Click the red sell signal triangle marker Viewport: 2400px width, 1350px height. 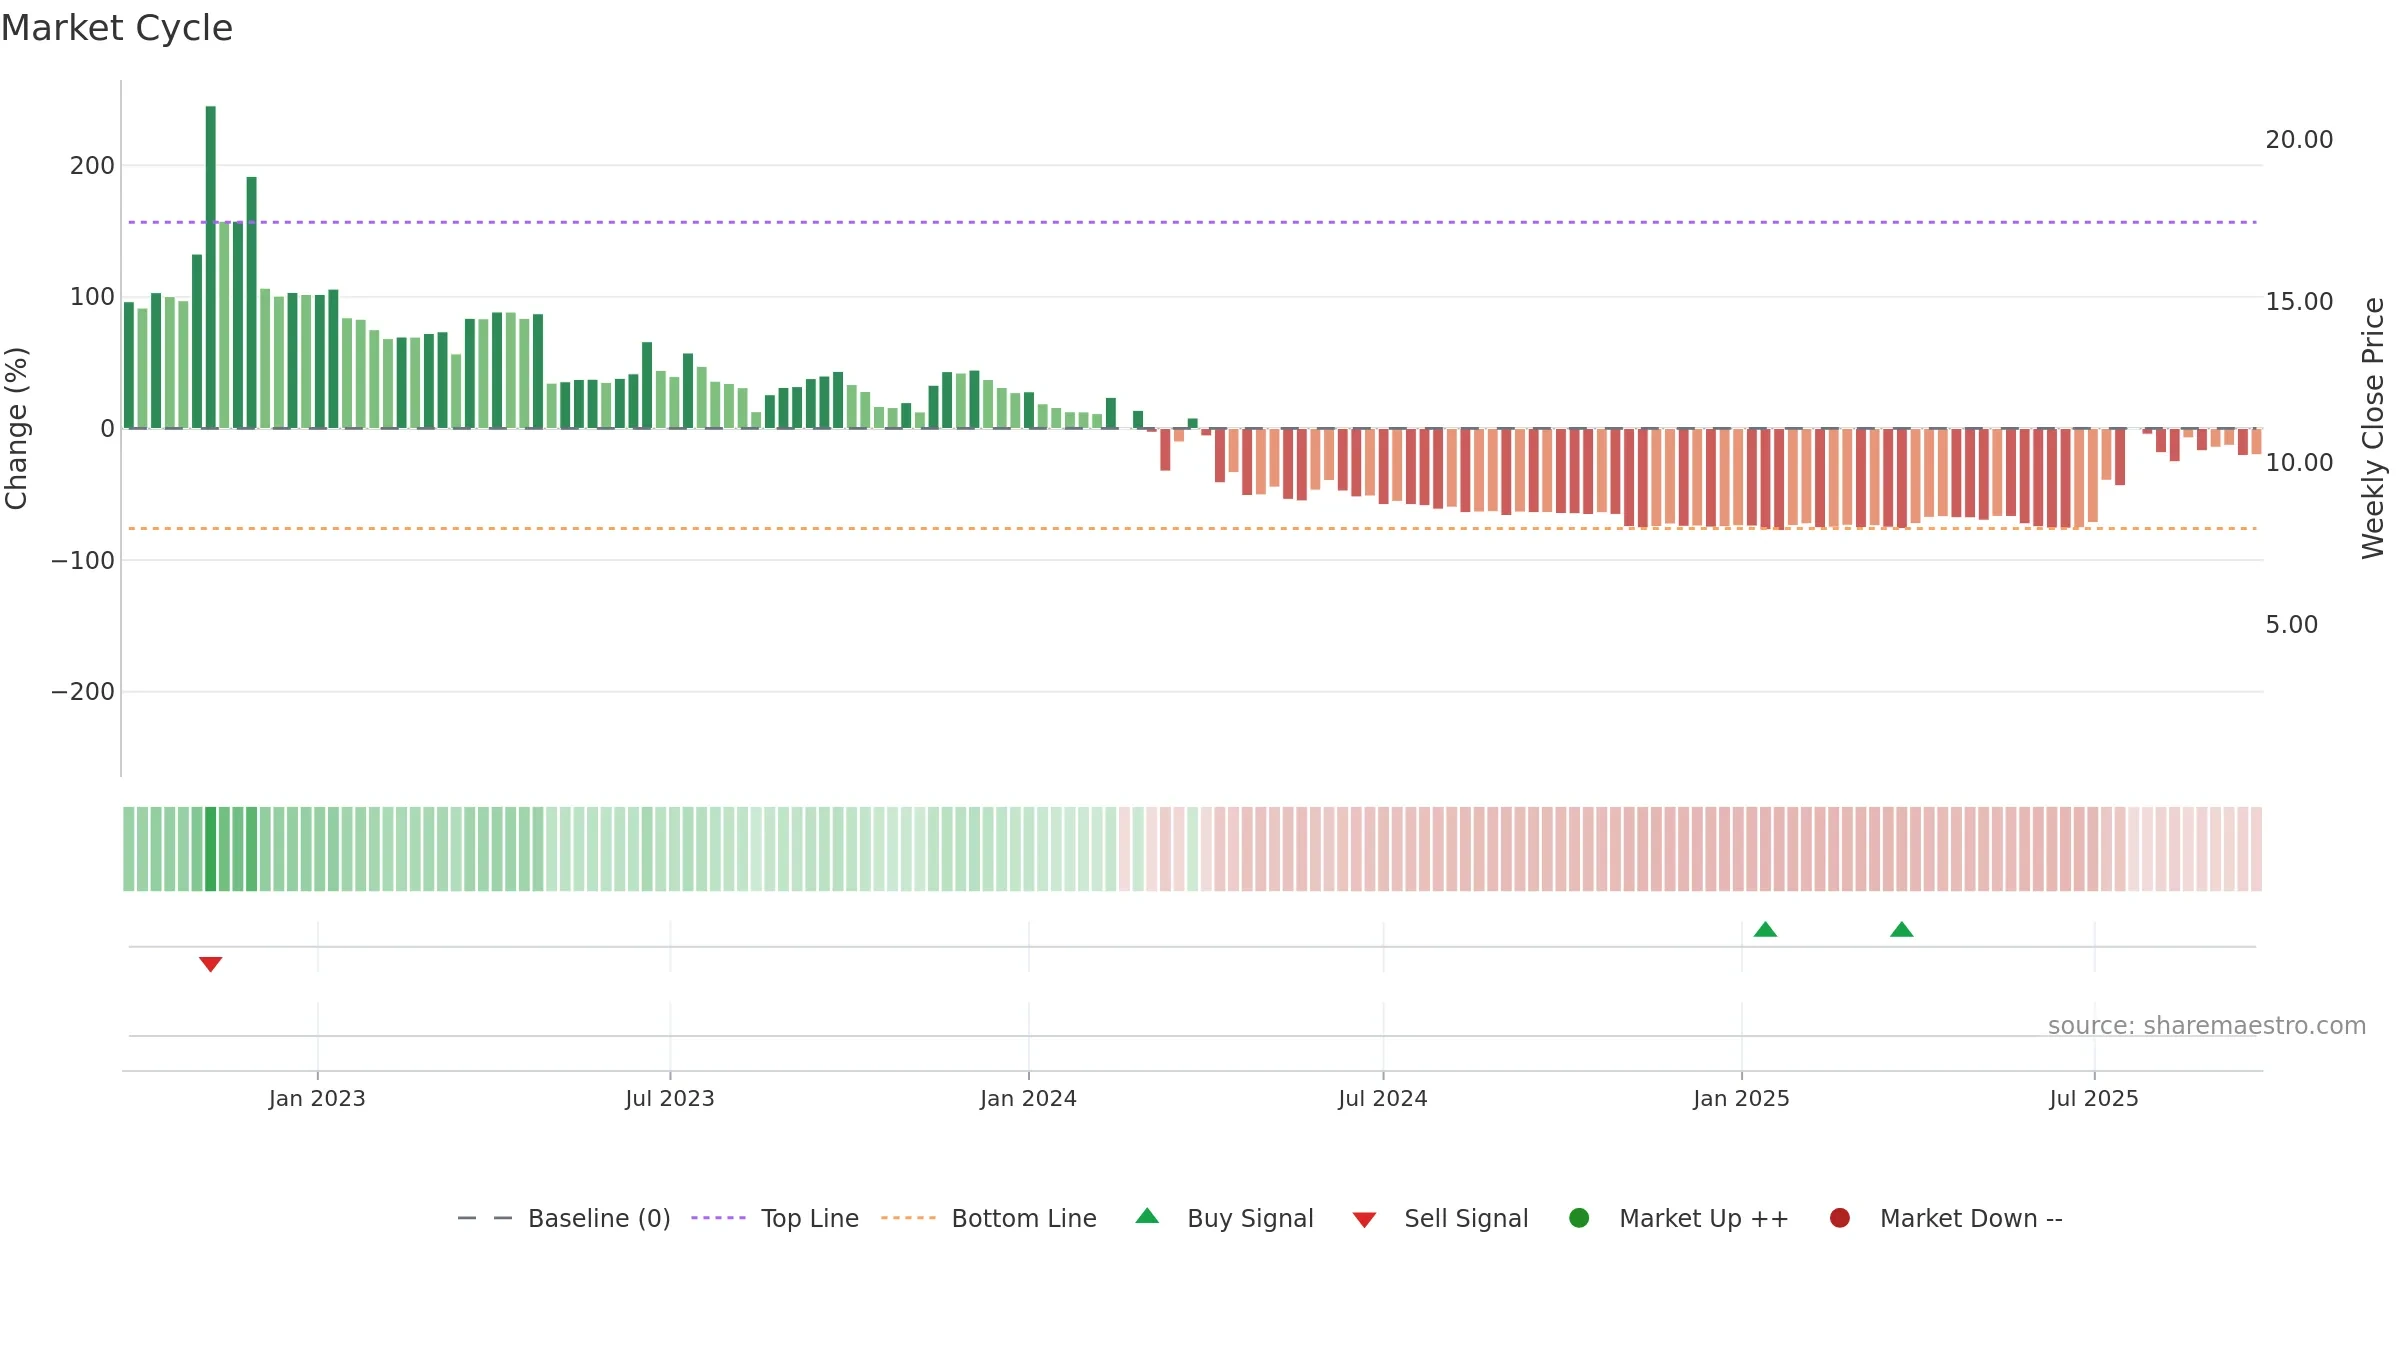[210, 964]
